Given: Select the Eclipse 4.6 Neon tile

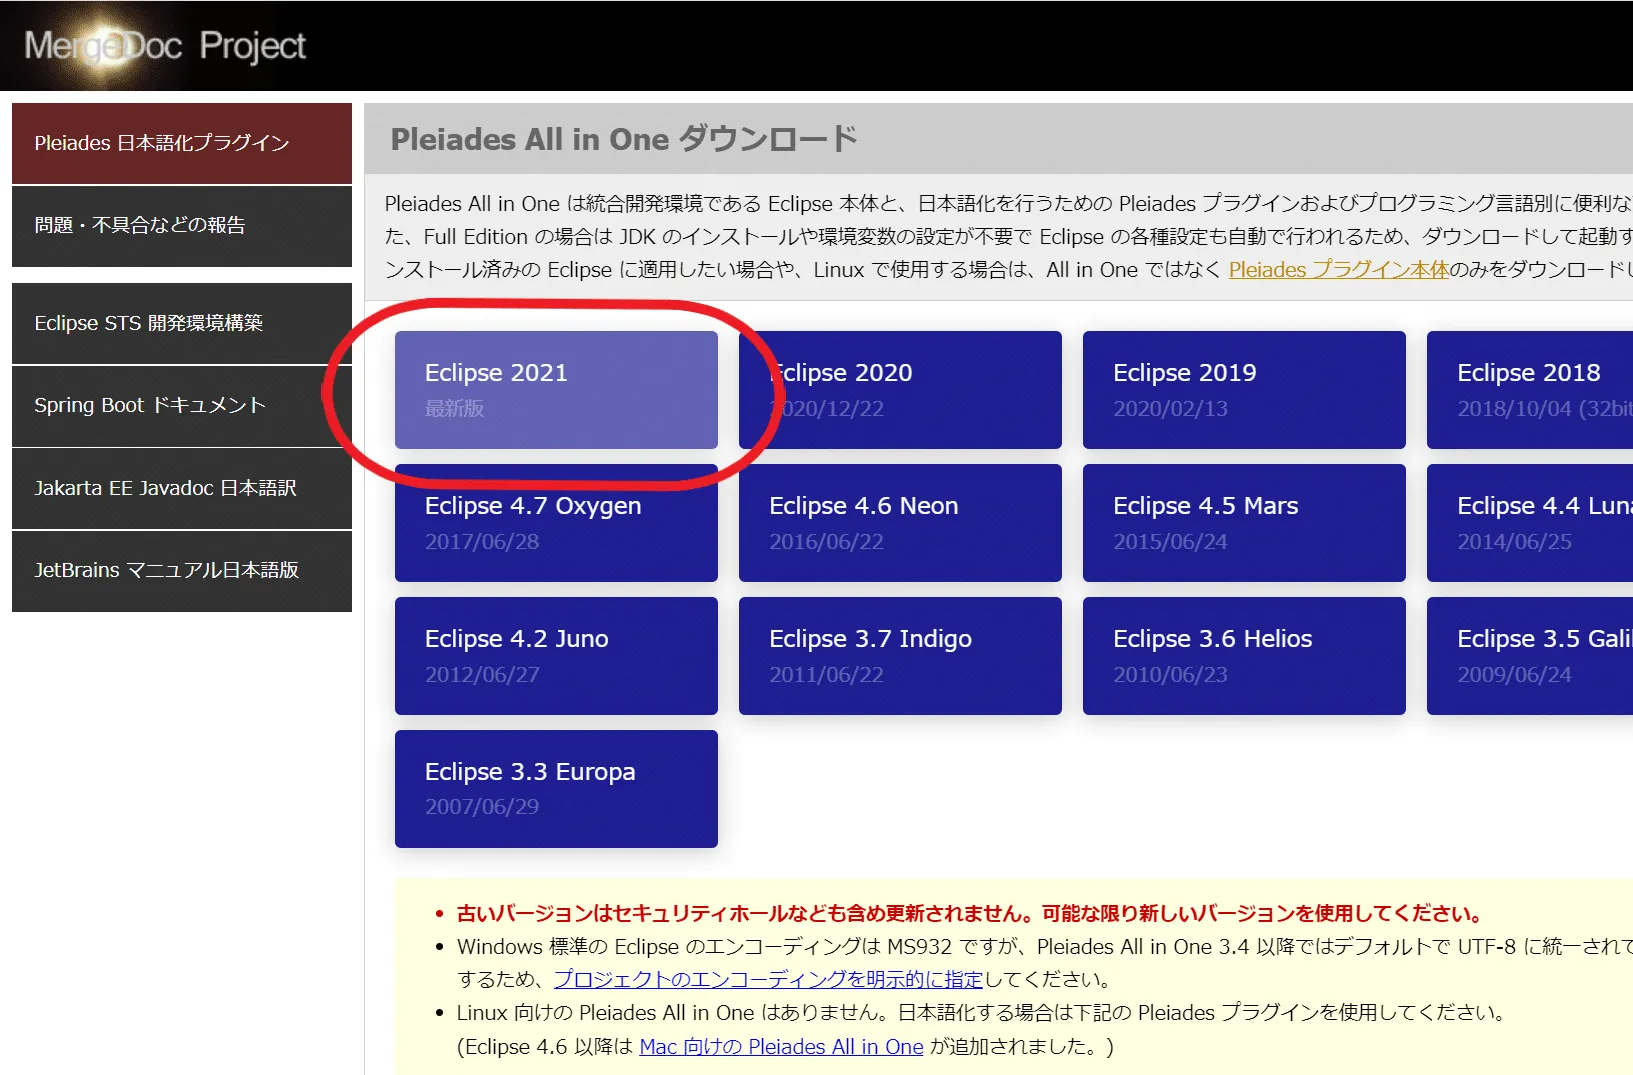Looking at the screenshot, I should [x=900, y=523].
